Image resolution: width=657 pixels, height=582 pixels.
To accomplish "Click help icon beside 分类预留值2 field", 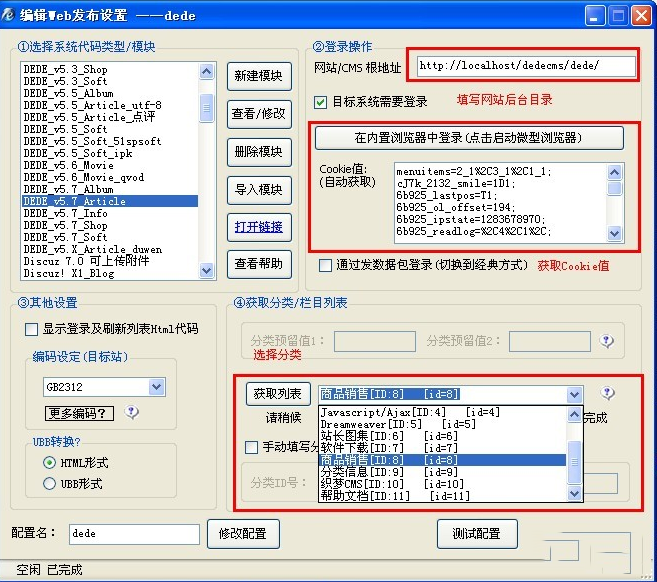I will [x=606, y=340].
